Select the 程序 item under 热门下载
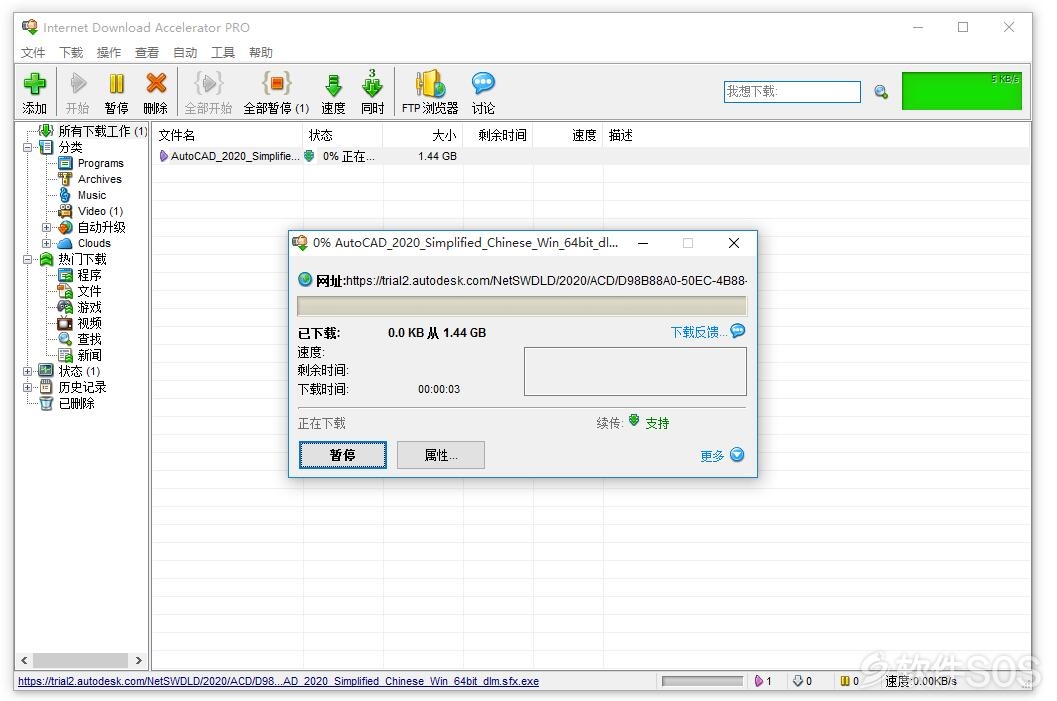The image size is (1057, 701). 90,275
